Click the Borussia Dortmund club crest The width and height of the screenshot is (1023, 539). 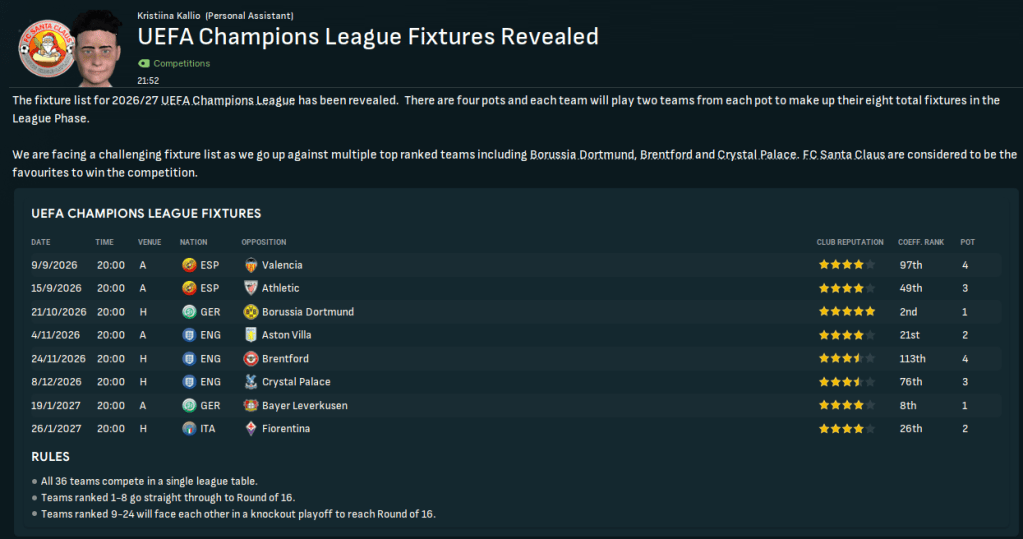251,312
